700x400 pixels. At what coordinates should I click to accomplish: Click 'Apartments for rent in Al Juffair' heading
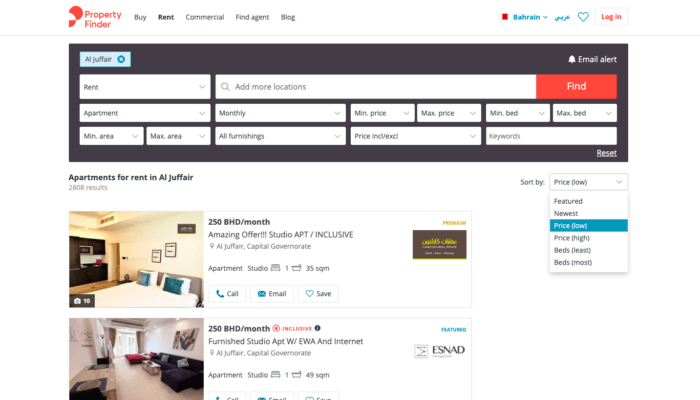click(131, 177)
